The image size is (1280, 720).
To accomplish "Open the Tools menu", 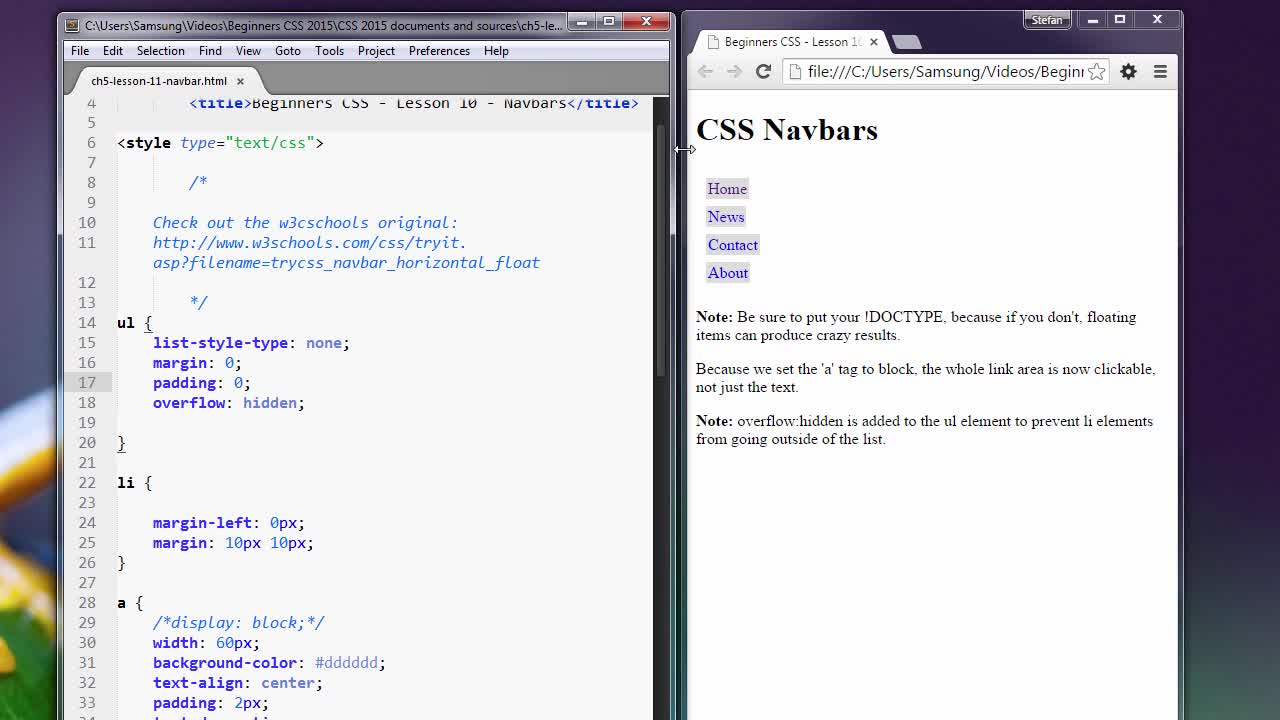I will [329, 51].
